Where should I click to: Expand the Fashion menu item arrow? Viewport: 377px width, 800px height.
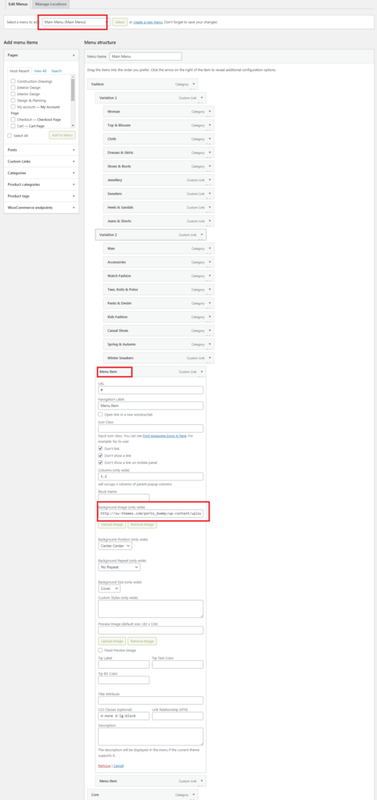[194, 84]
